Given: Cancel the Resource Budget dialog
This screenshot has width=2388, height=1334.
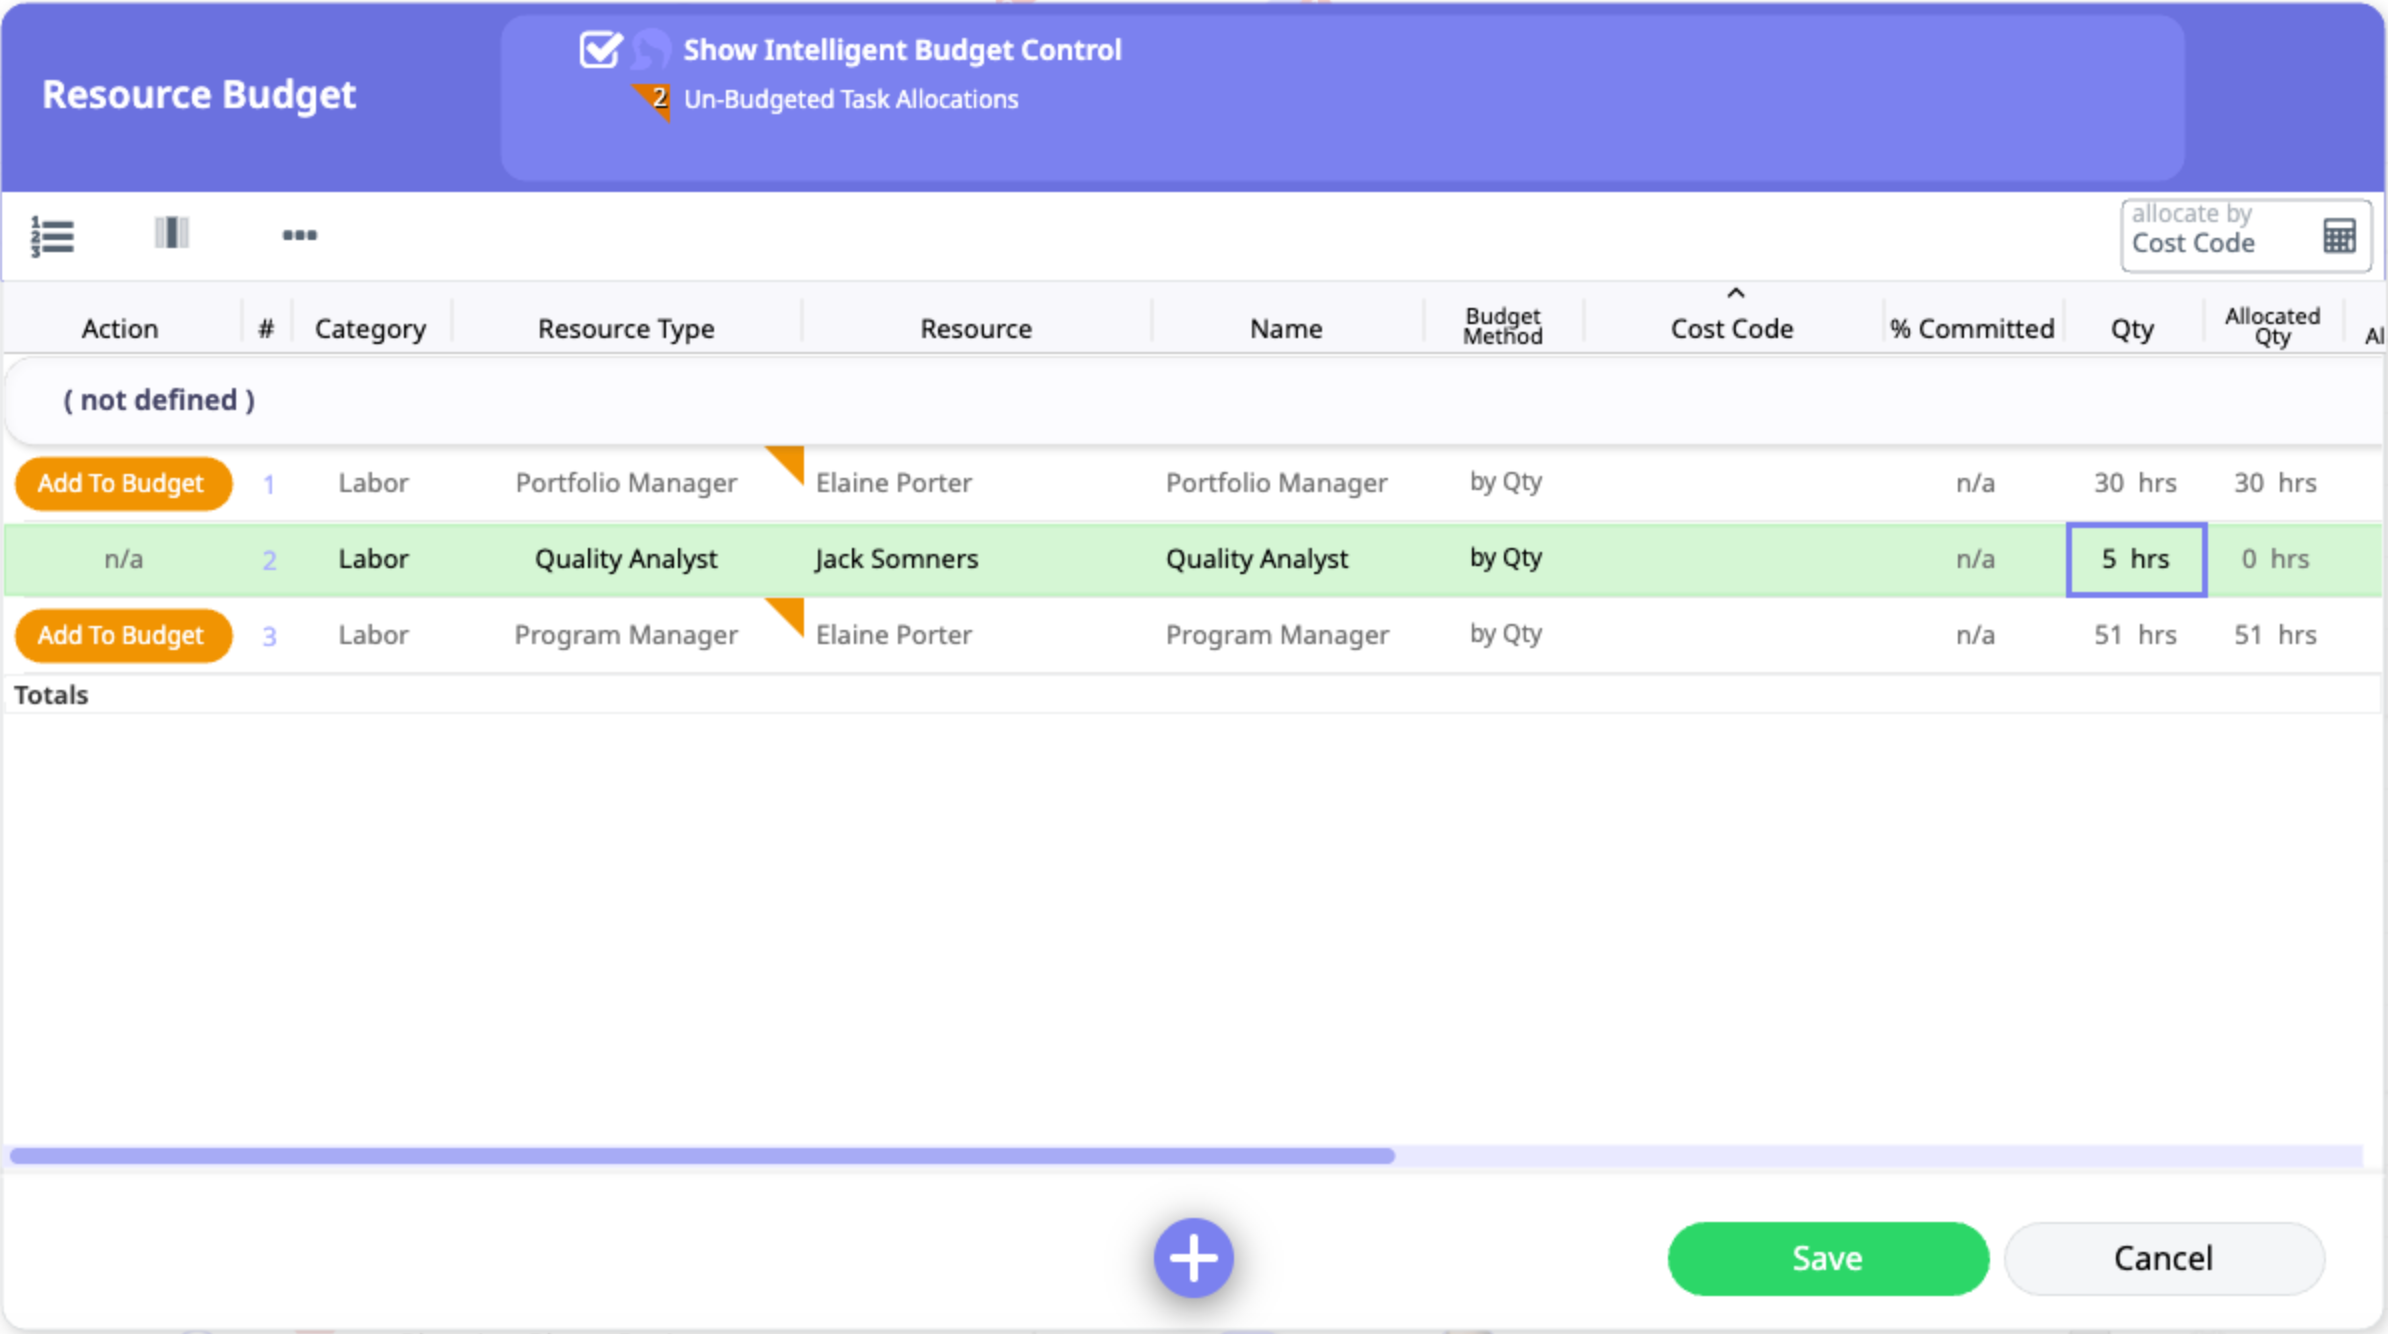Looking at the screenshot, I should pyautogui.click(x=2163, y=1257).
